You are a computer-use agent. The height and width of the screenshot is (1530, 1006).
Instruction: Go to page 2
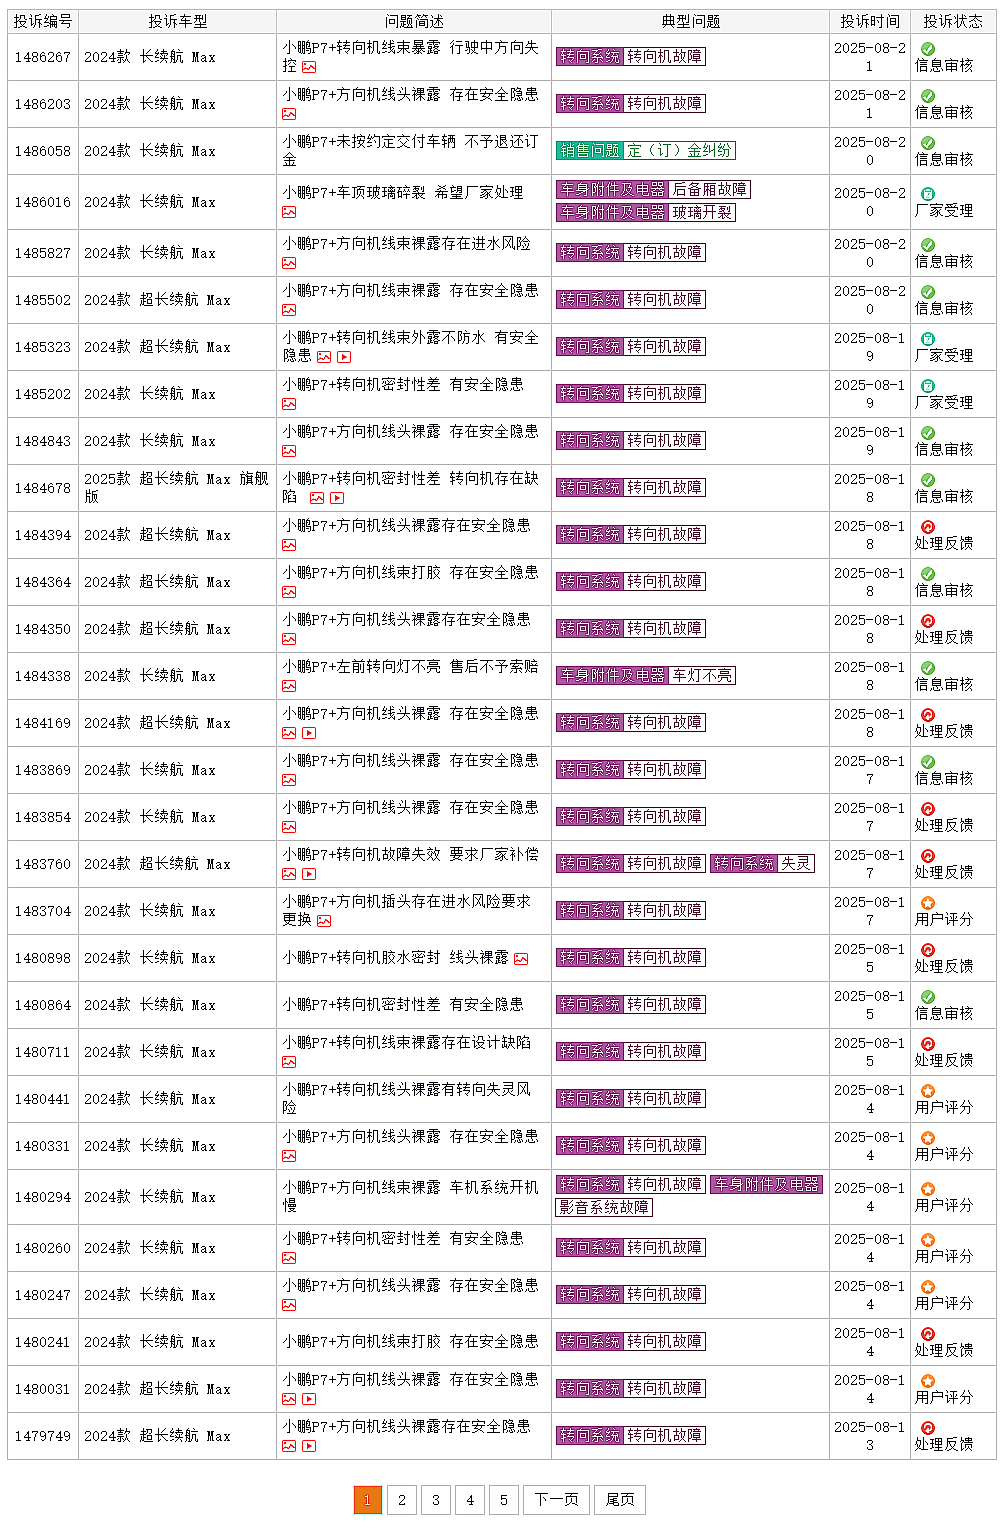coord(402,1500)
